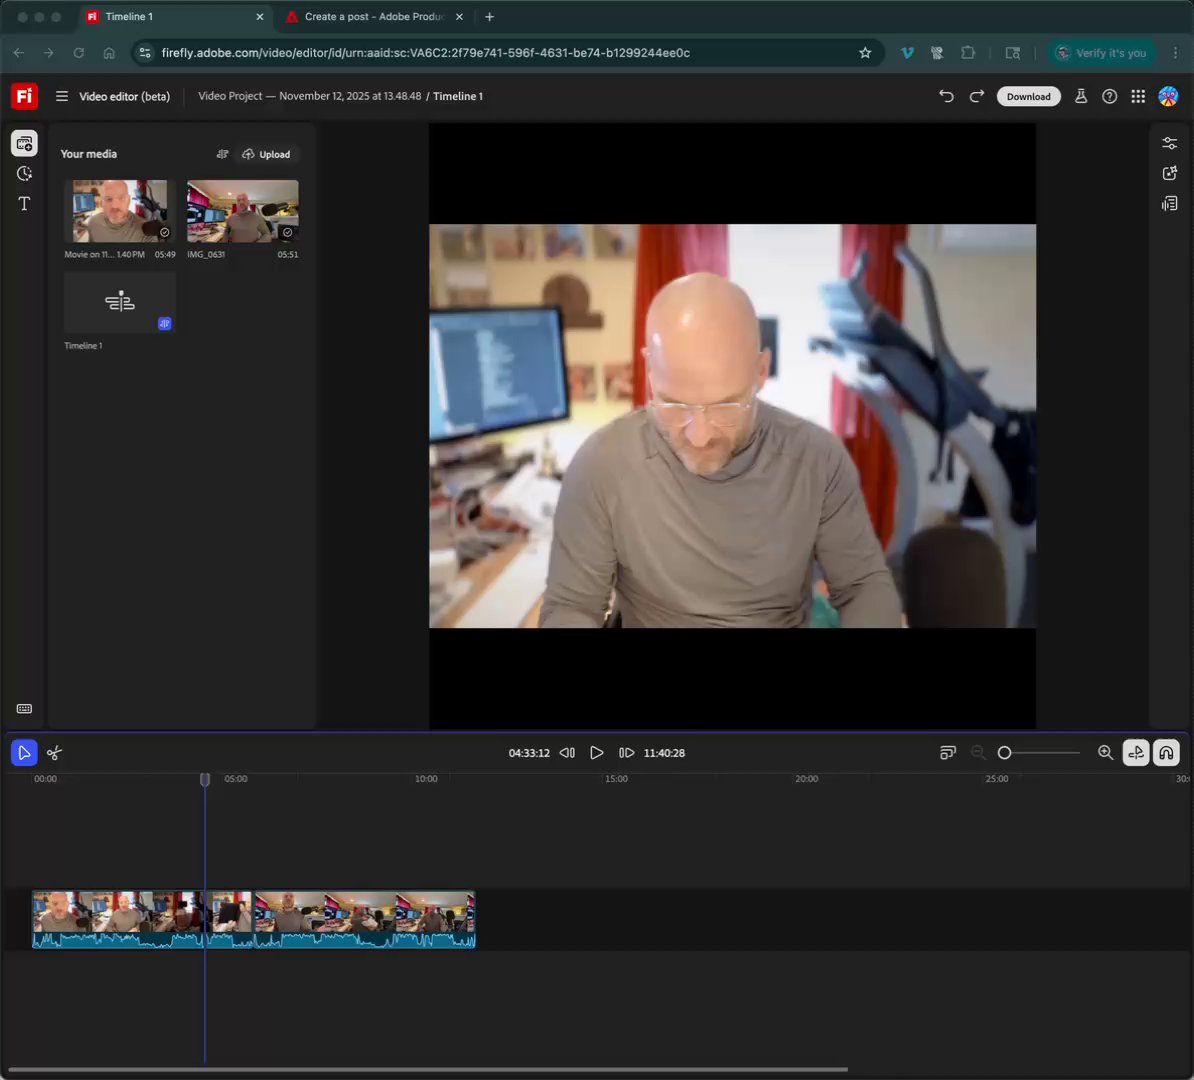Select the last clip in timeline

coord(364,919)
